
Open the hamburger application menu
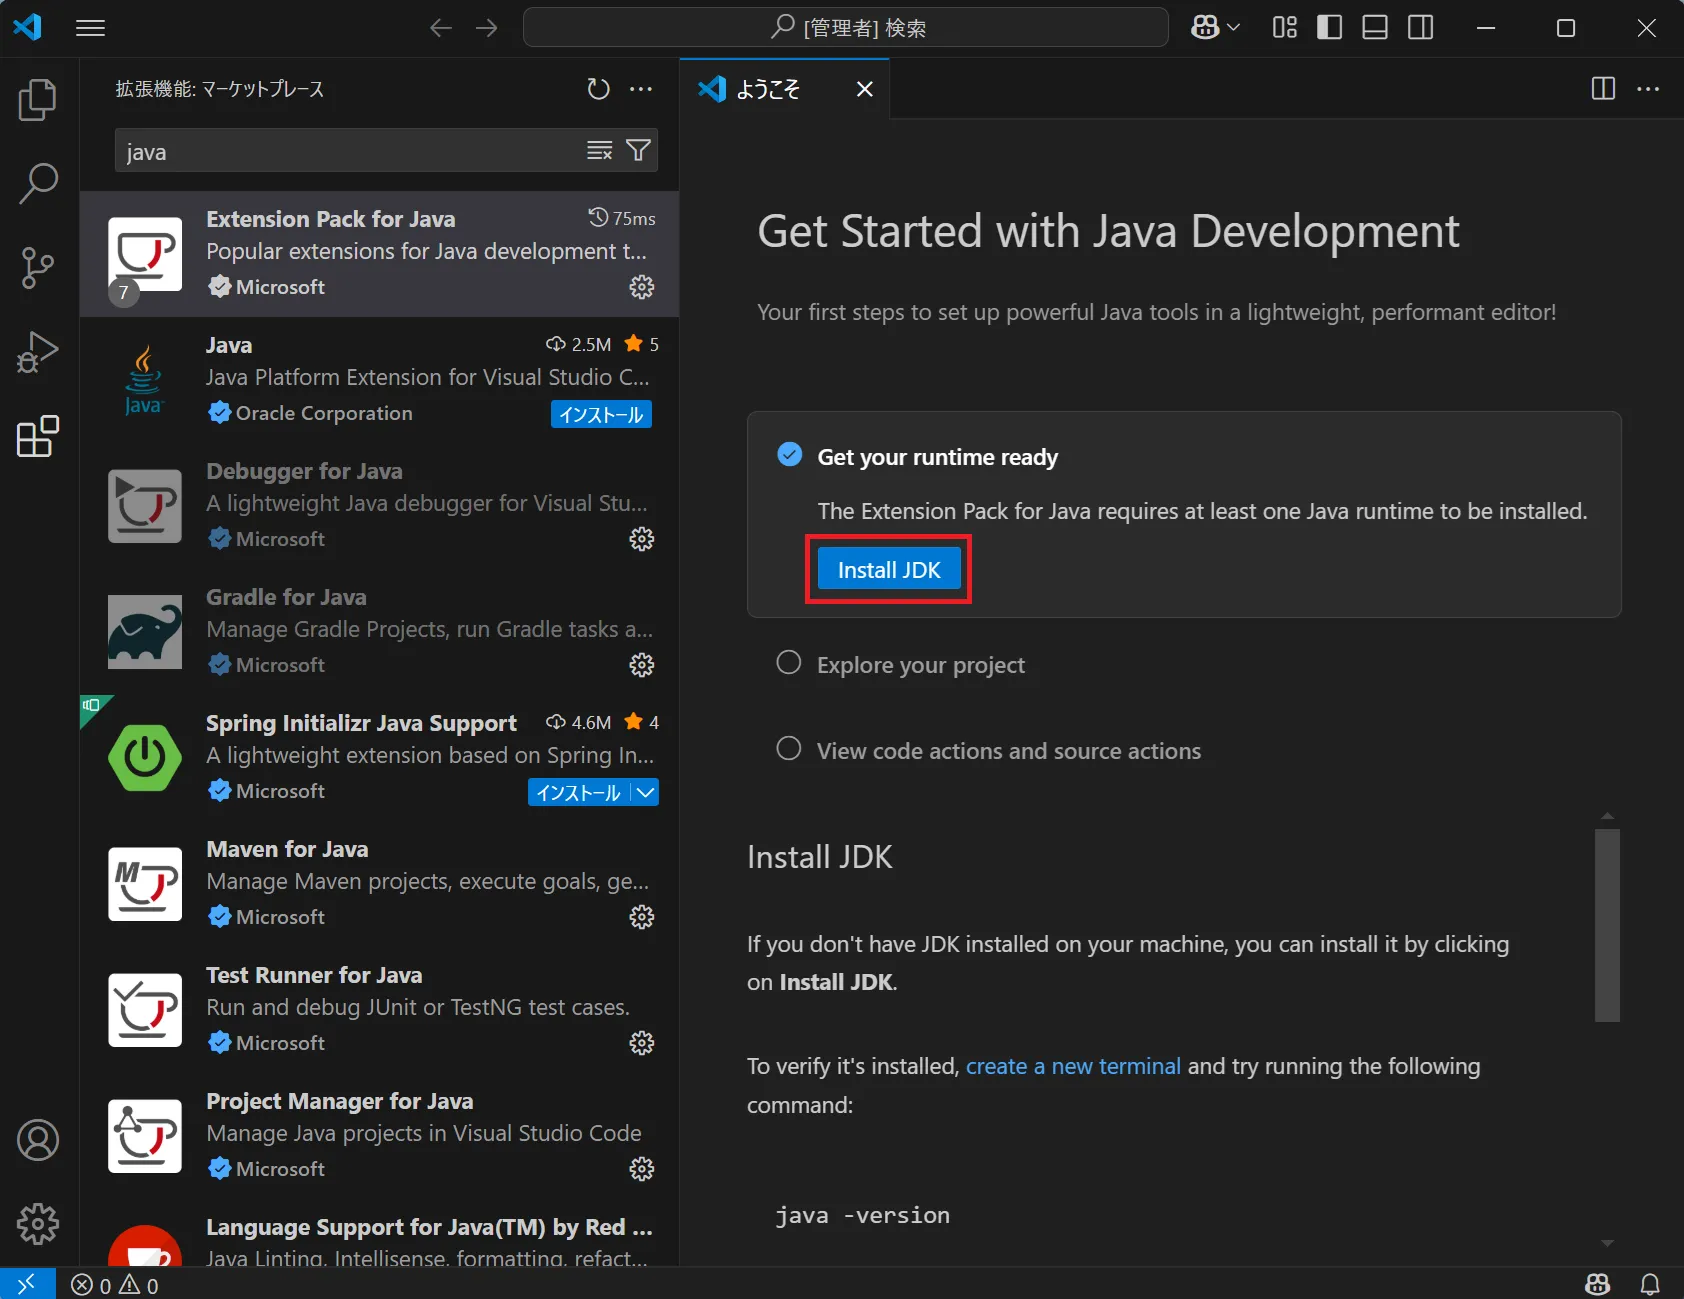(x=90, y=28)
